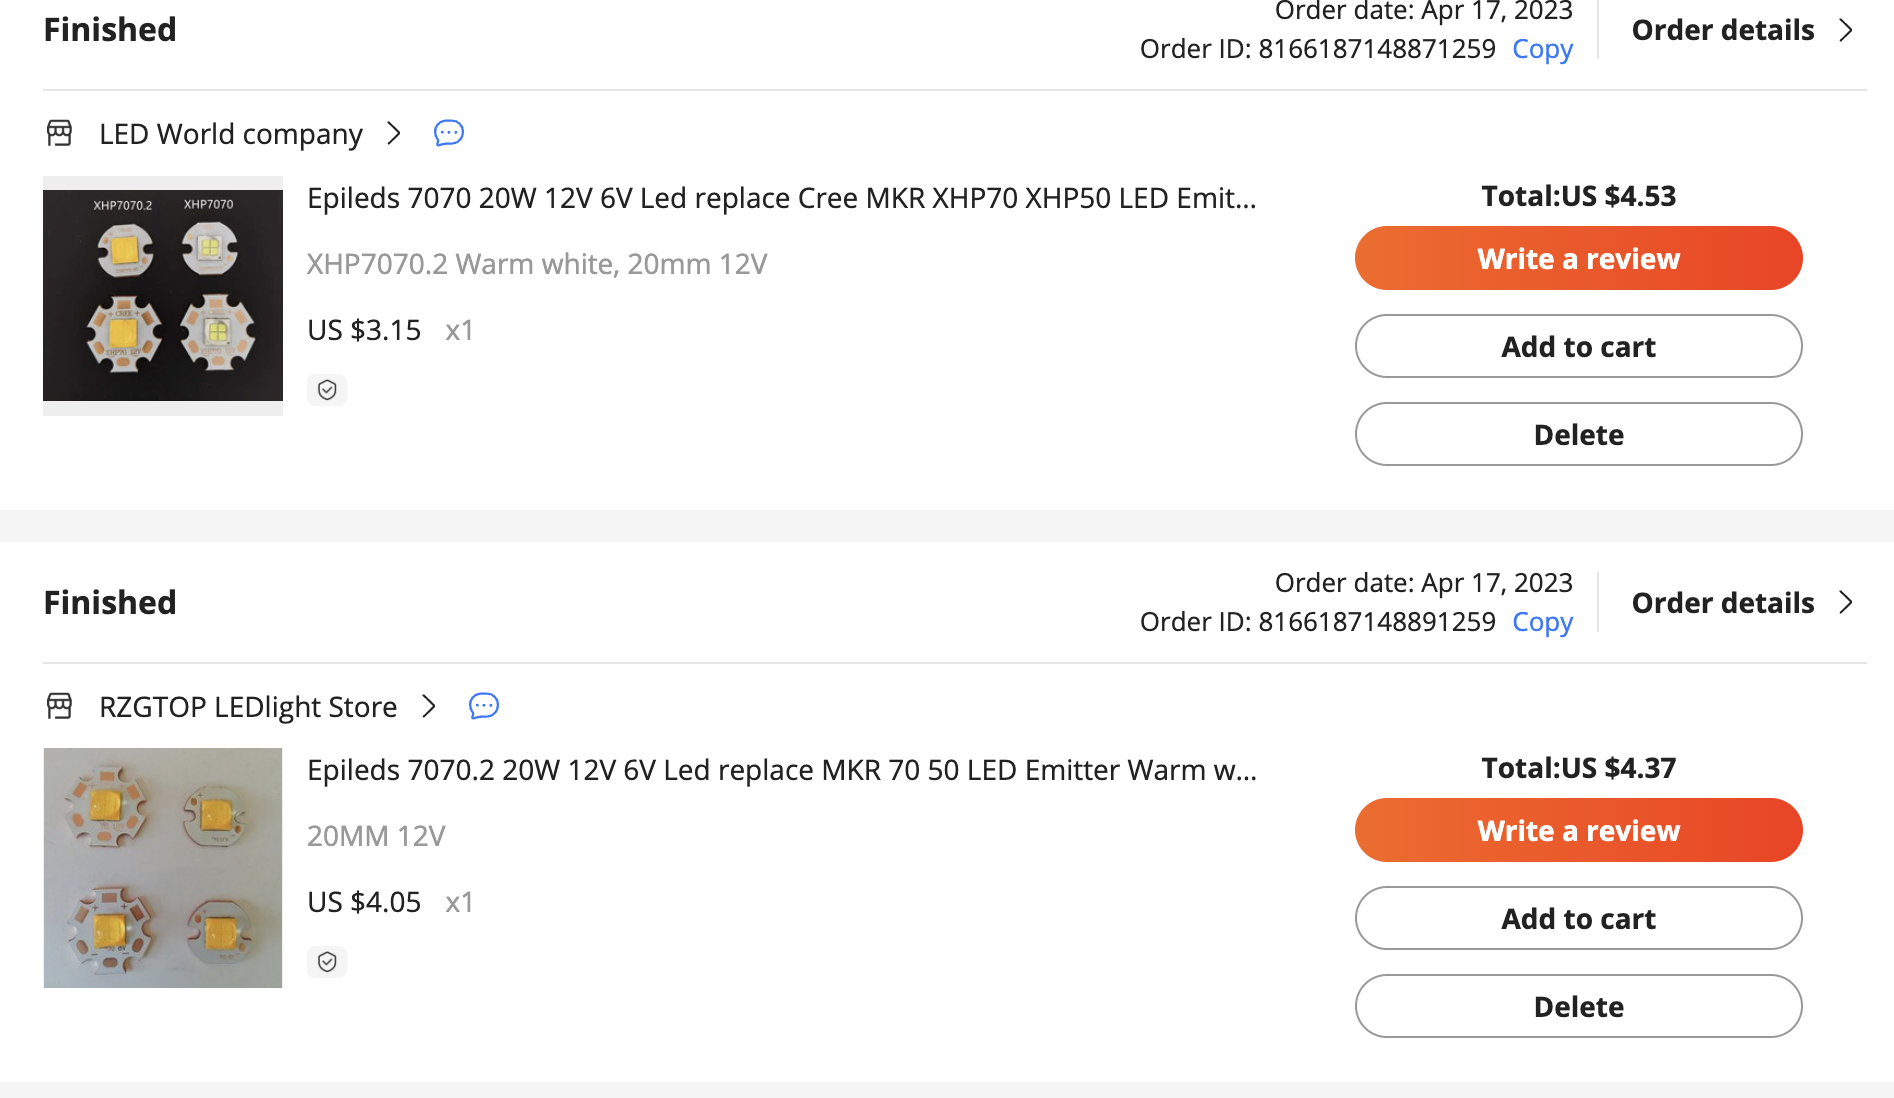Click buyer protection shield under US $3.15
The width and height of the screenshot is (1894, 1098).
(x=327, y=390)
